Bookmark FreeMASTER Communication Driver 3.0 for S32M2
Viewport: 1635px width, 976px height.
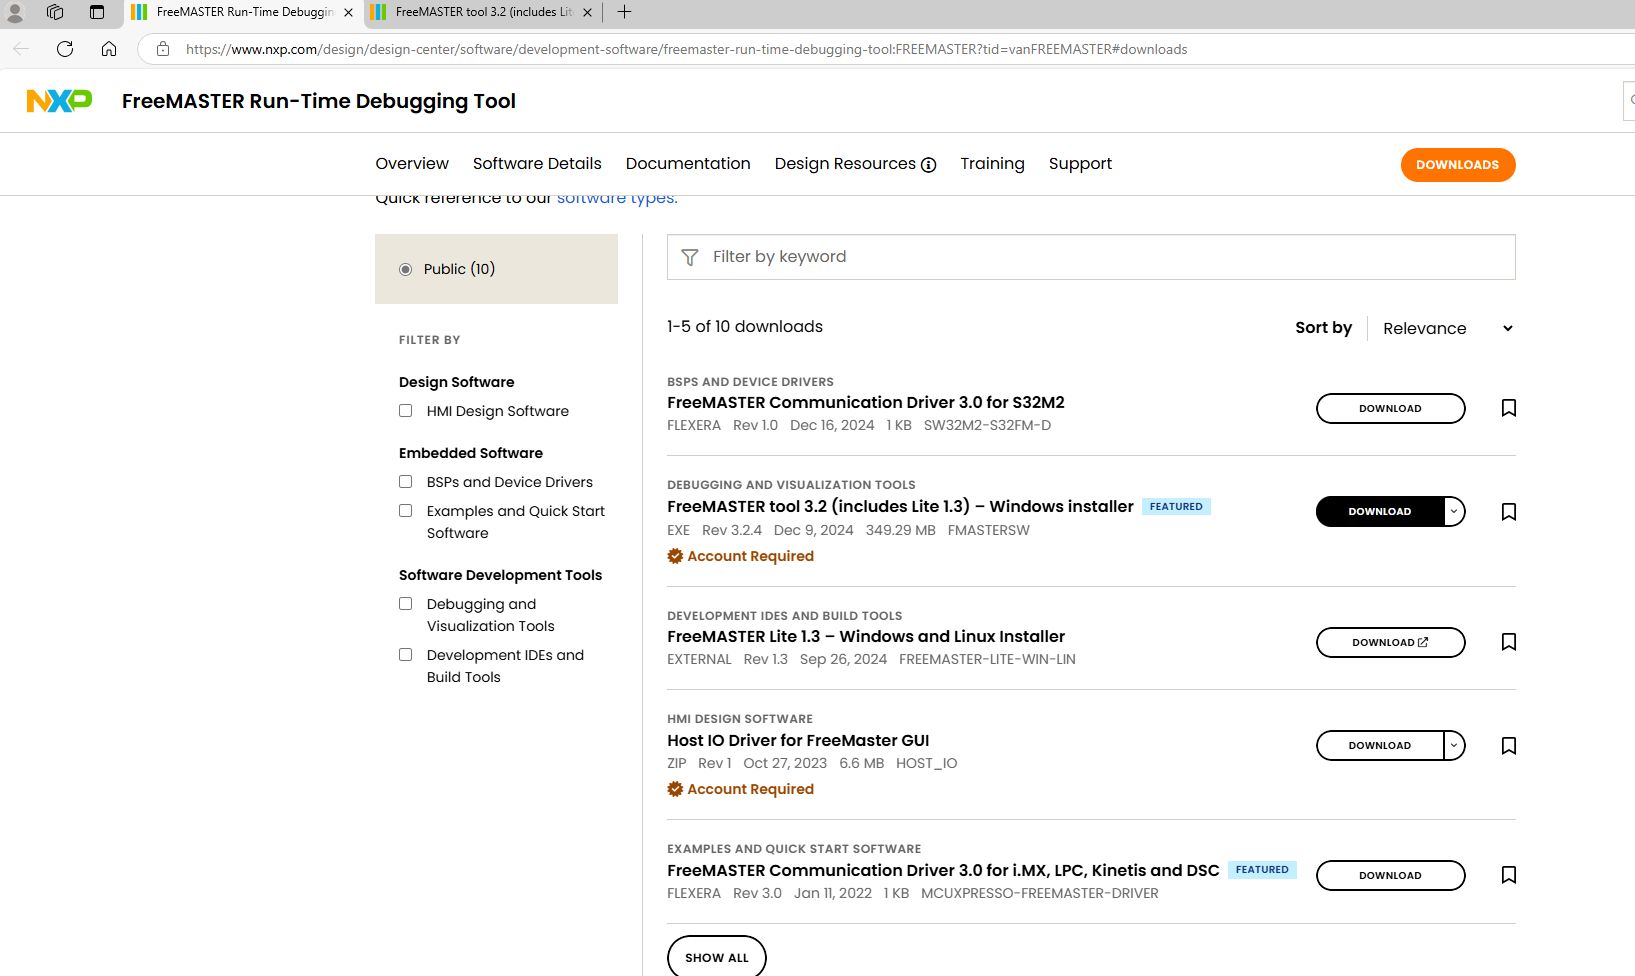(x=1509, y=408)
